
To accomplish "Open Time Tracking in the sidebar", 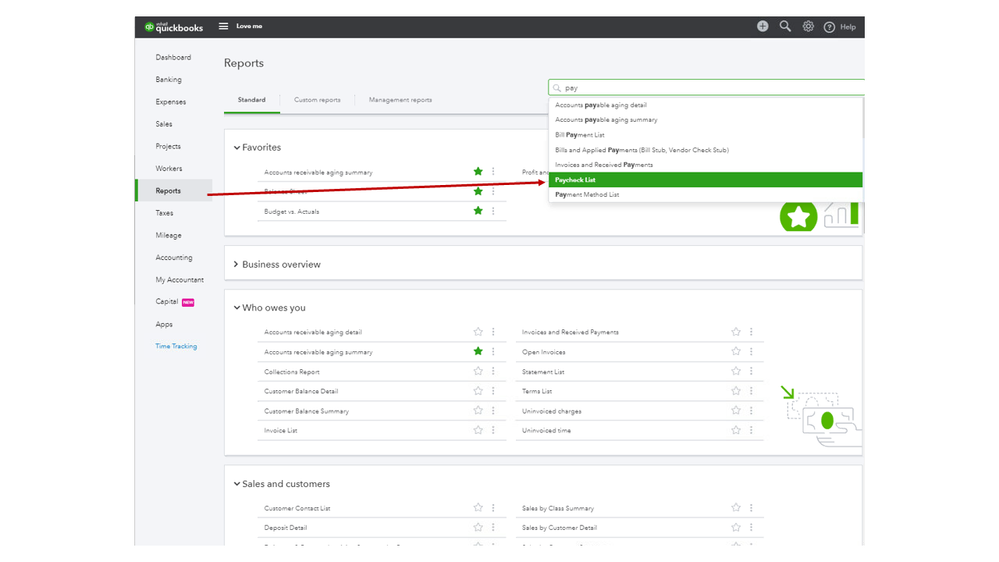I will 176,346.
